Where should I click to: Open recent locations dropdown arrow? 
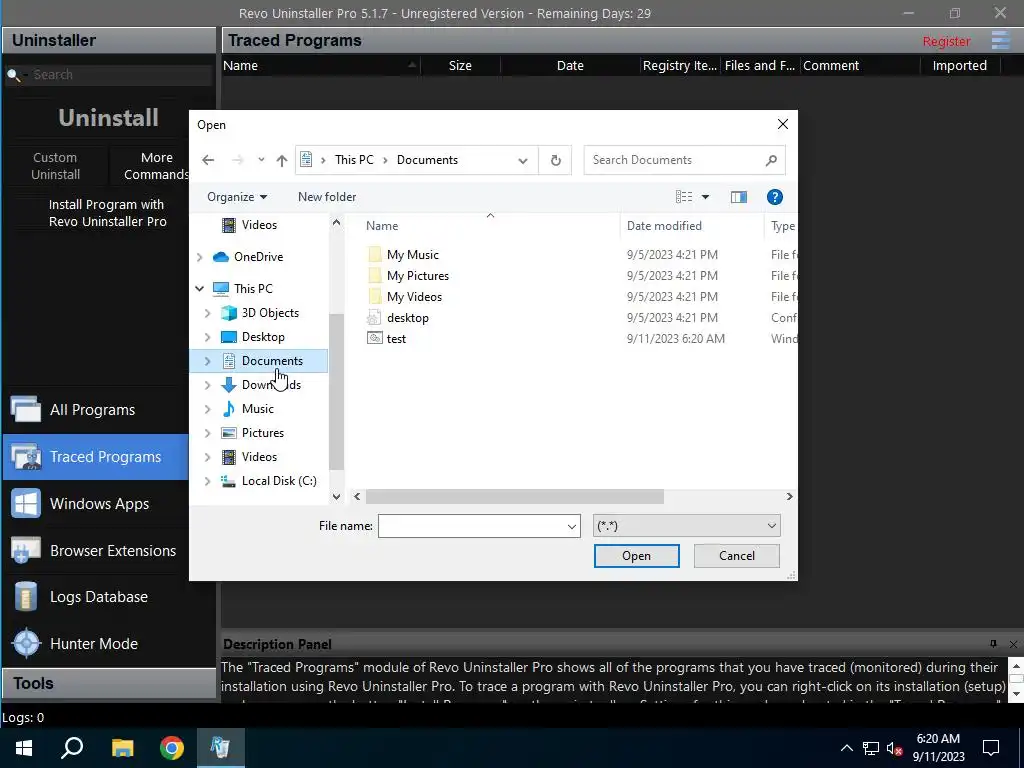click(x=261, y=160)
